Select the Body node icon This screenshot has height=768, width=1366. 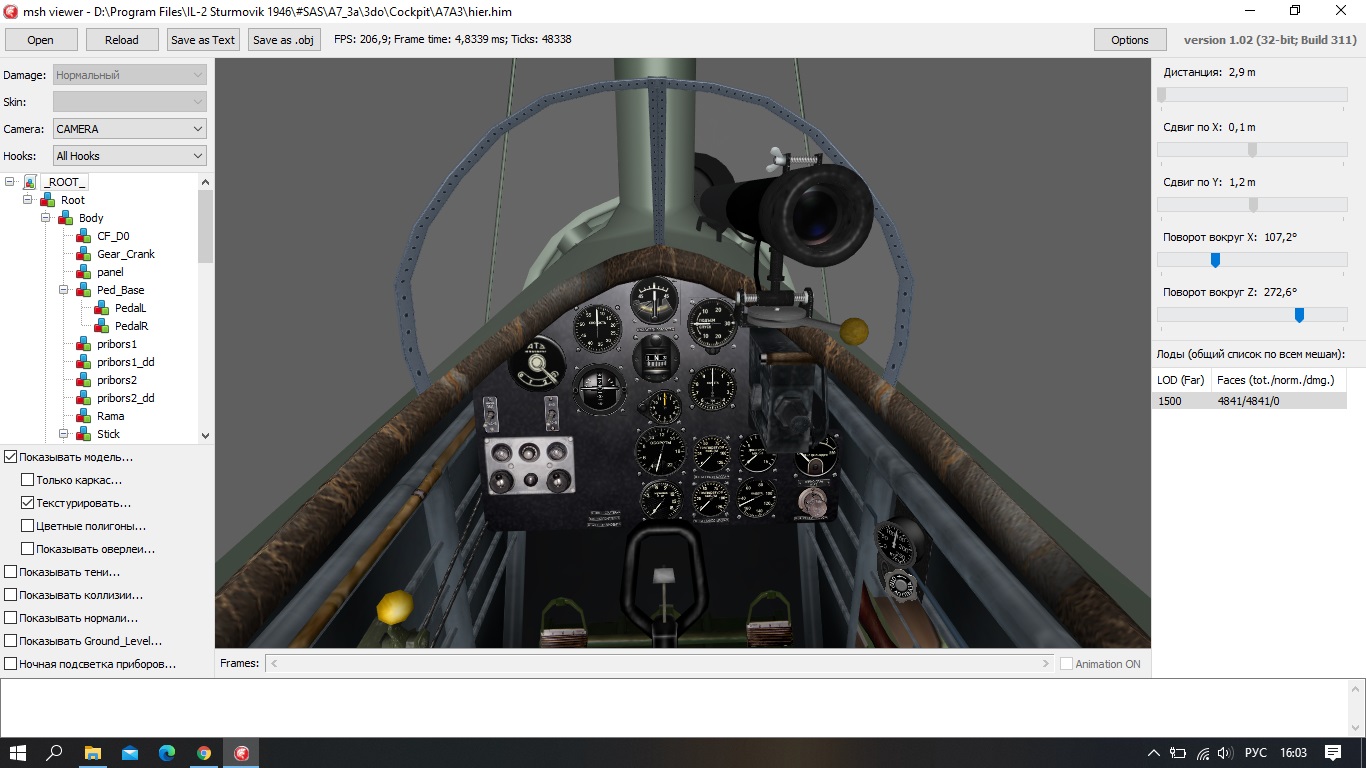66,218
